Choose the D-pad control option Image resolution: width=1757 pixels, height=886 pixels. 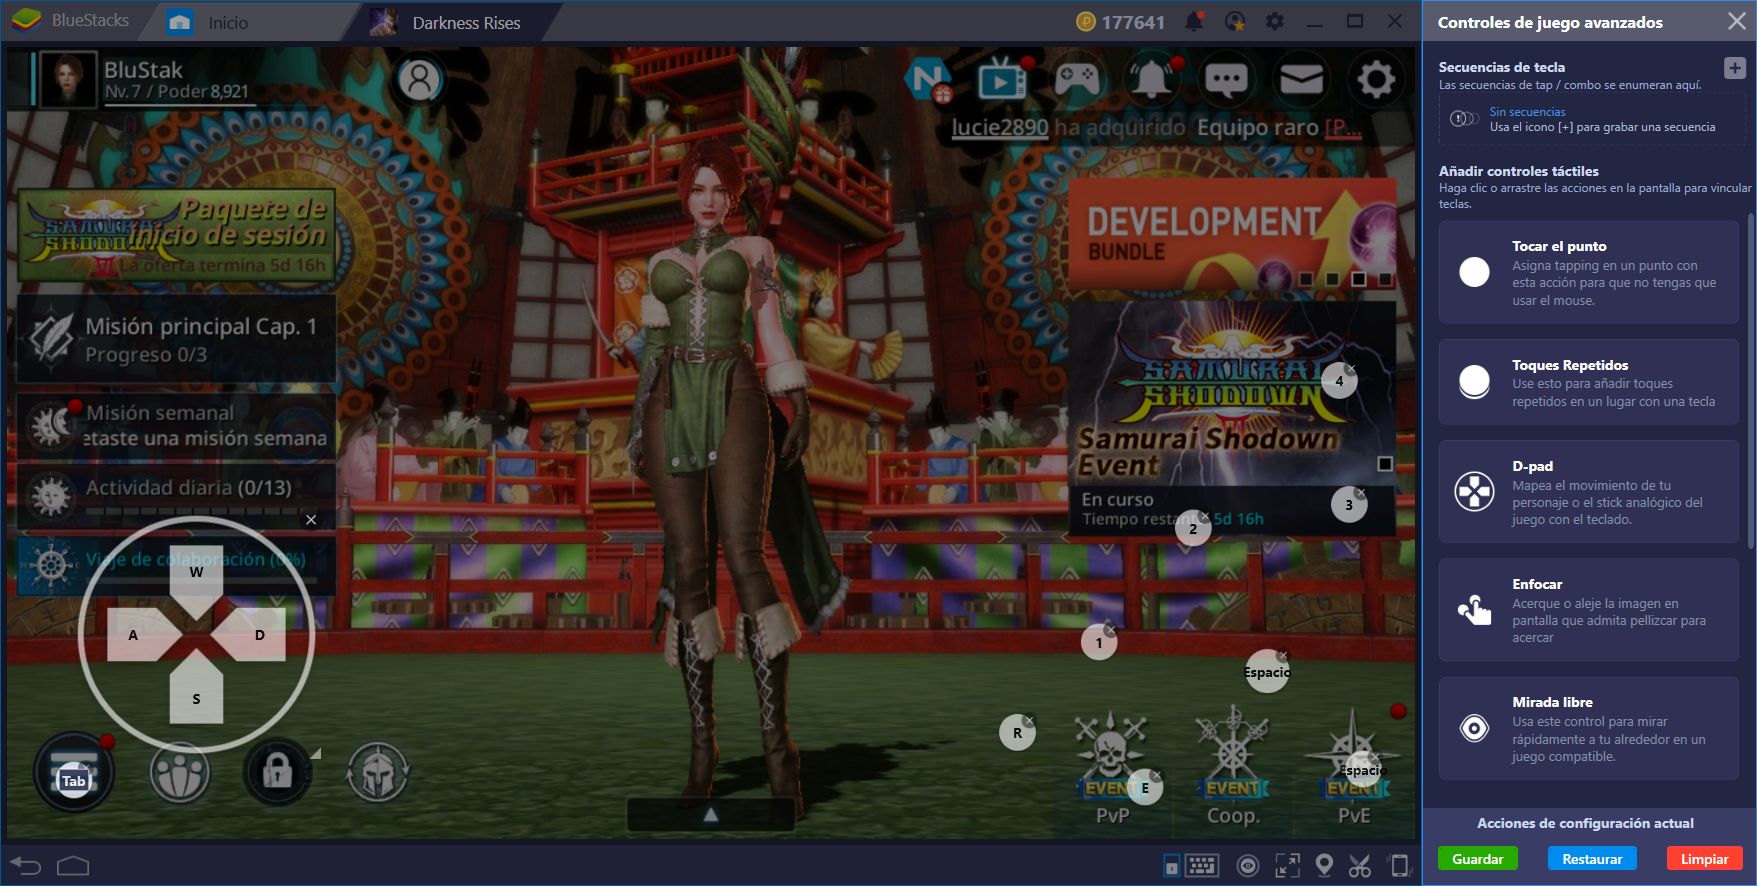1588,492
